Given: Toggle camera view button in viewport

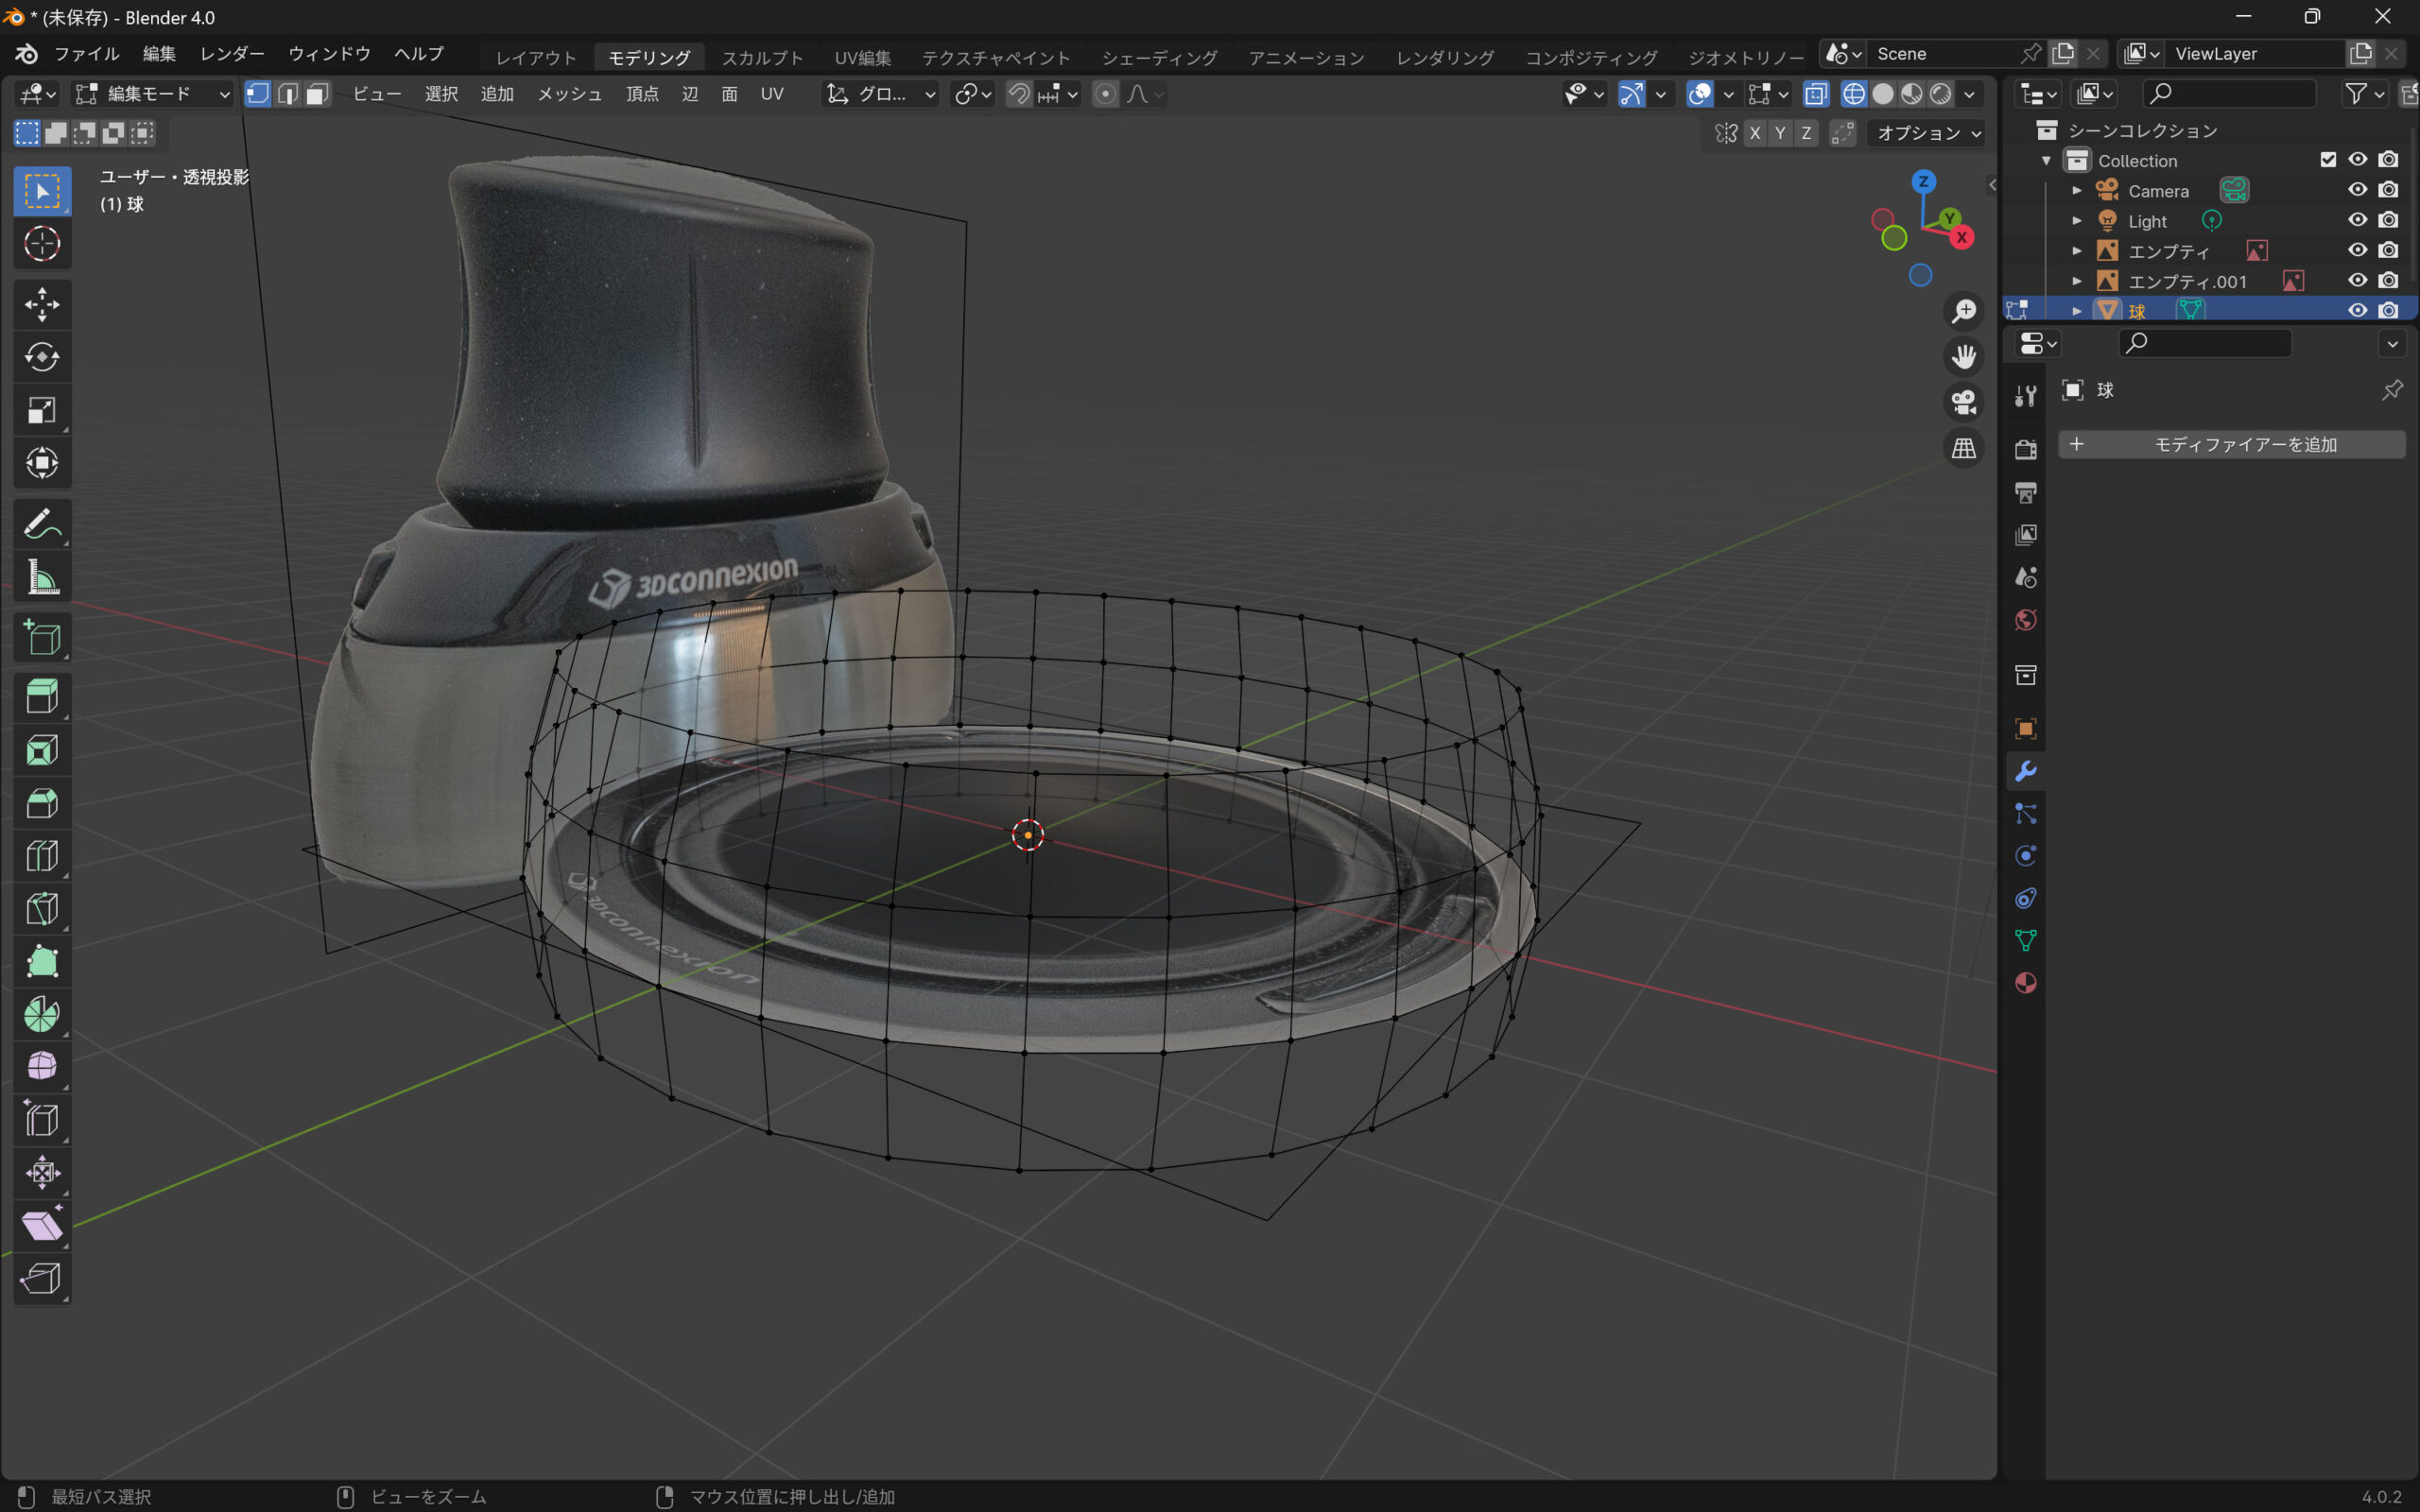Looking at the screenshot, I should (x=1963, y=402).
